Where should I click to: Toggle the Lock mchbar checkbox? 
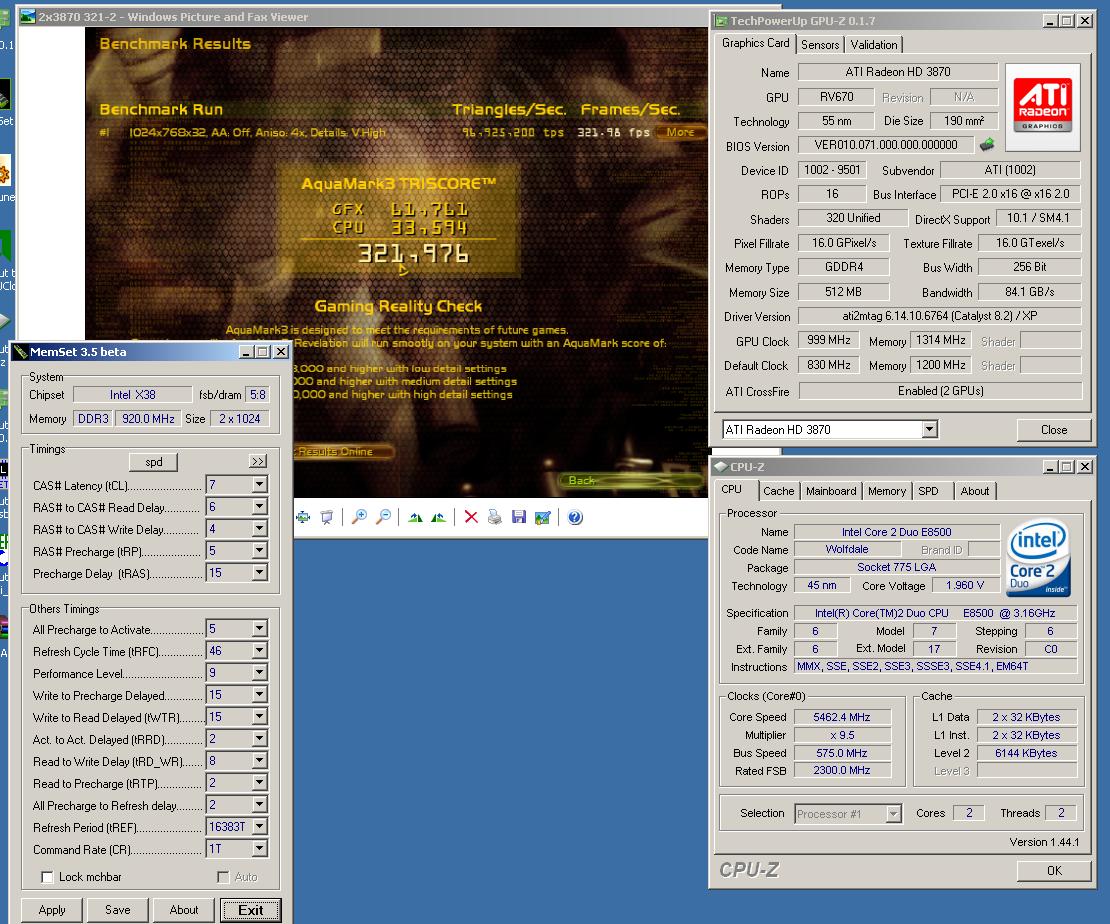[x=47, y=877]
